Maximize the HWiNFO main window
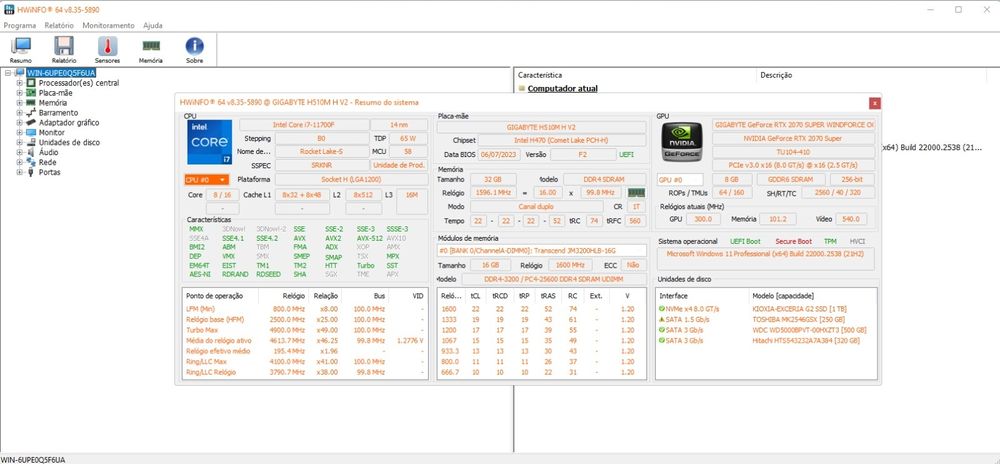 [x=958, y=10]
